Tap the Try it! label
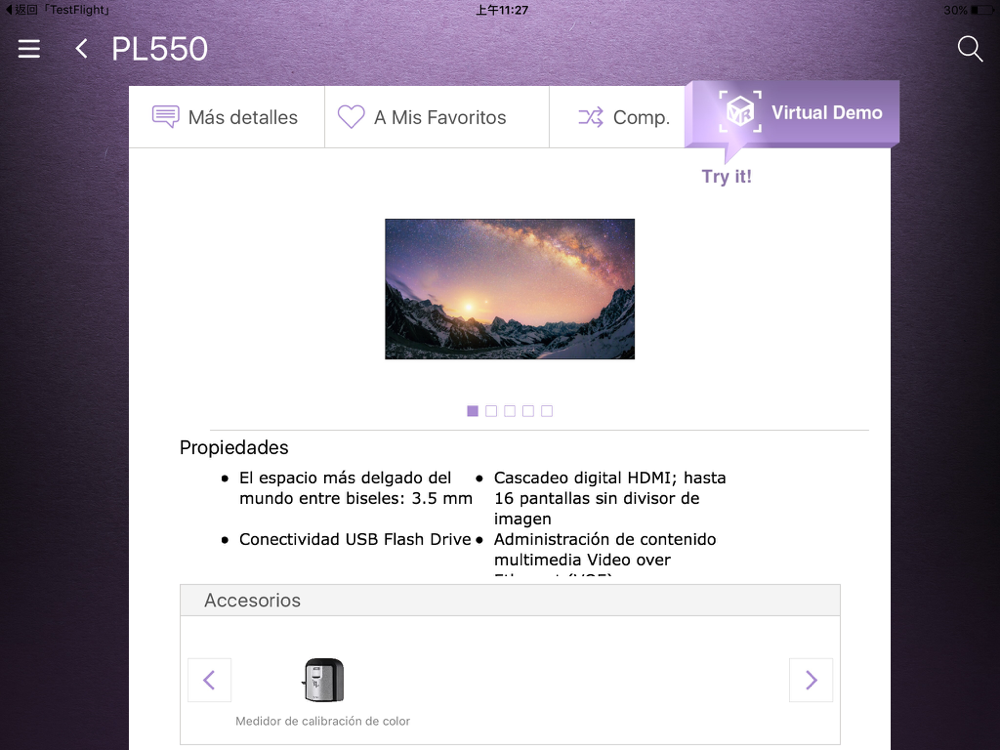This screenshot has width=1000, height=750. coord(726,177)
